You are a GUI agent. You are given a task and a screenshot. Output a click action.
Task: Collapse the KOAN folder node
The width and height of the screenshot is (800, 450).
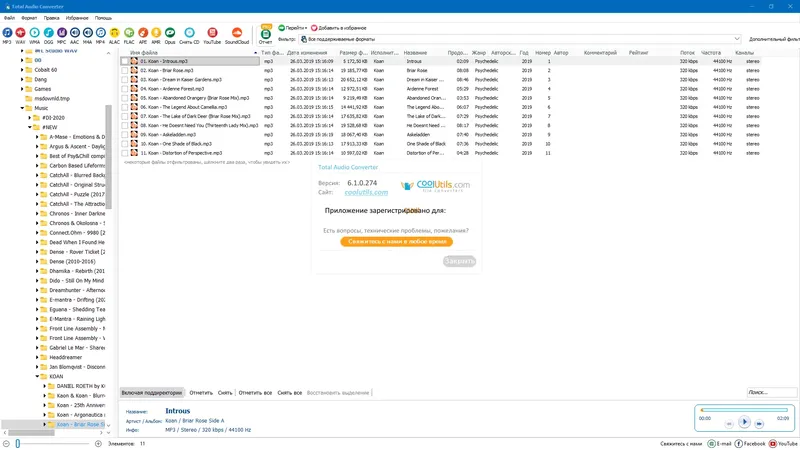click(37, 377)
